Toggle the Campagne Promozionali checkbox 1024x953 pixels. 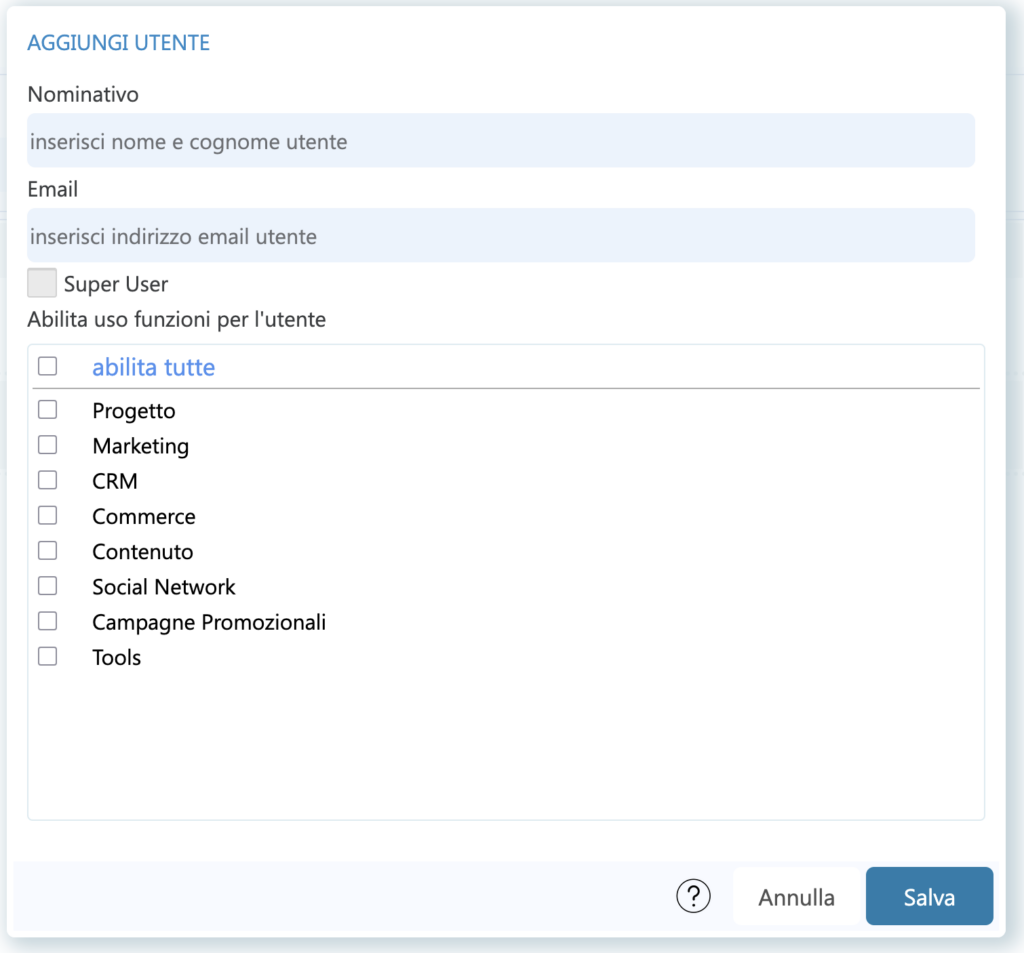point(48,621)
